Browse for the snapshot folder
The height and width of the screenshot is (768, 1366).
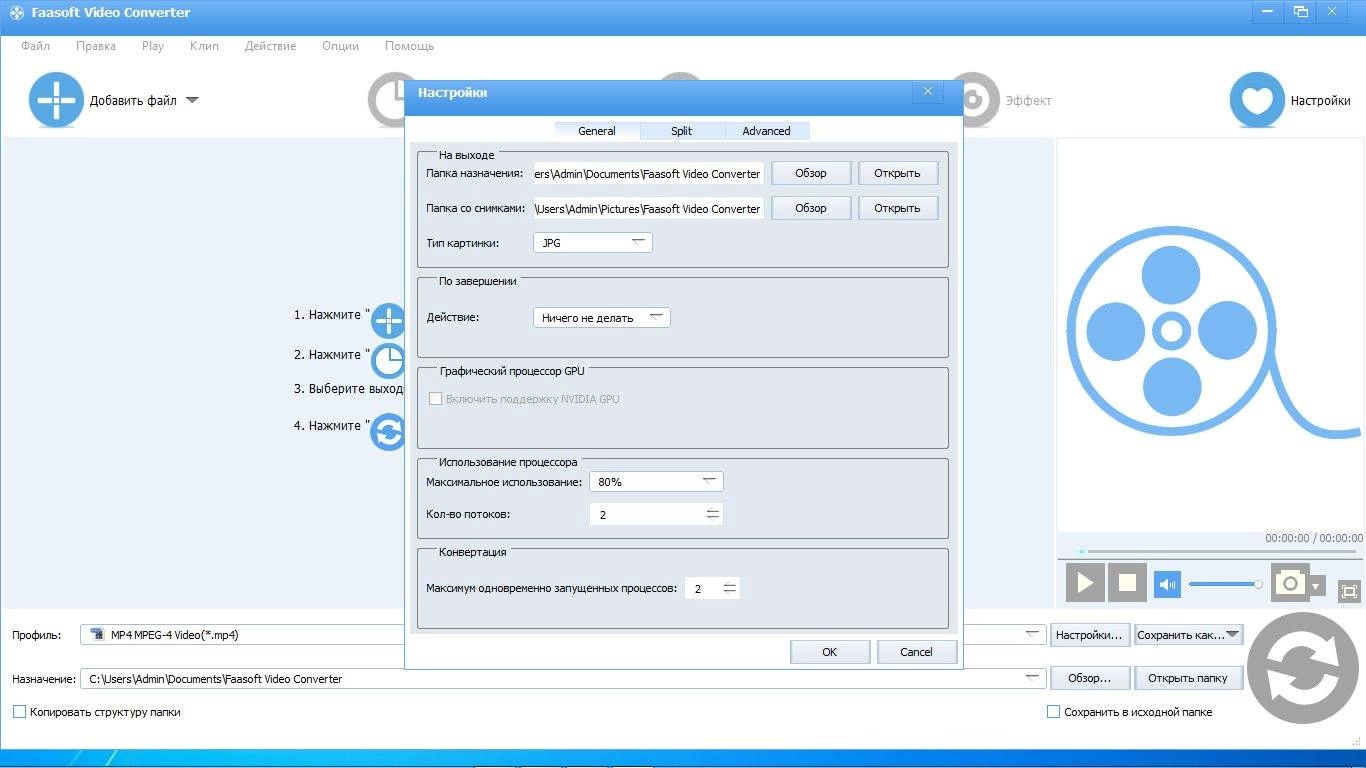[x=811, y=208]
